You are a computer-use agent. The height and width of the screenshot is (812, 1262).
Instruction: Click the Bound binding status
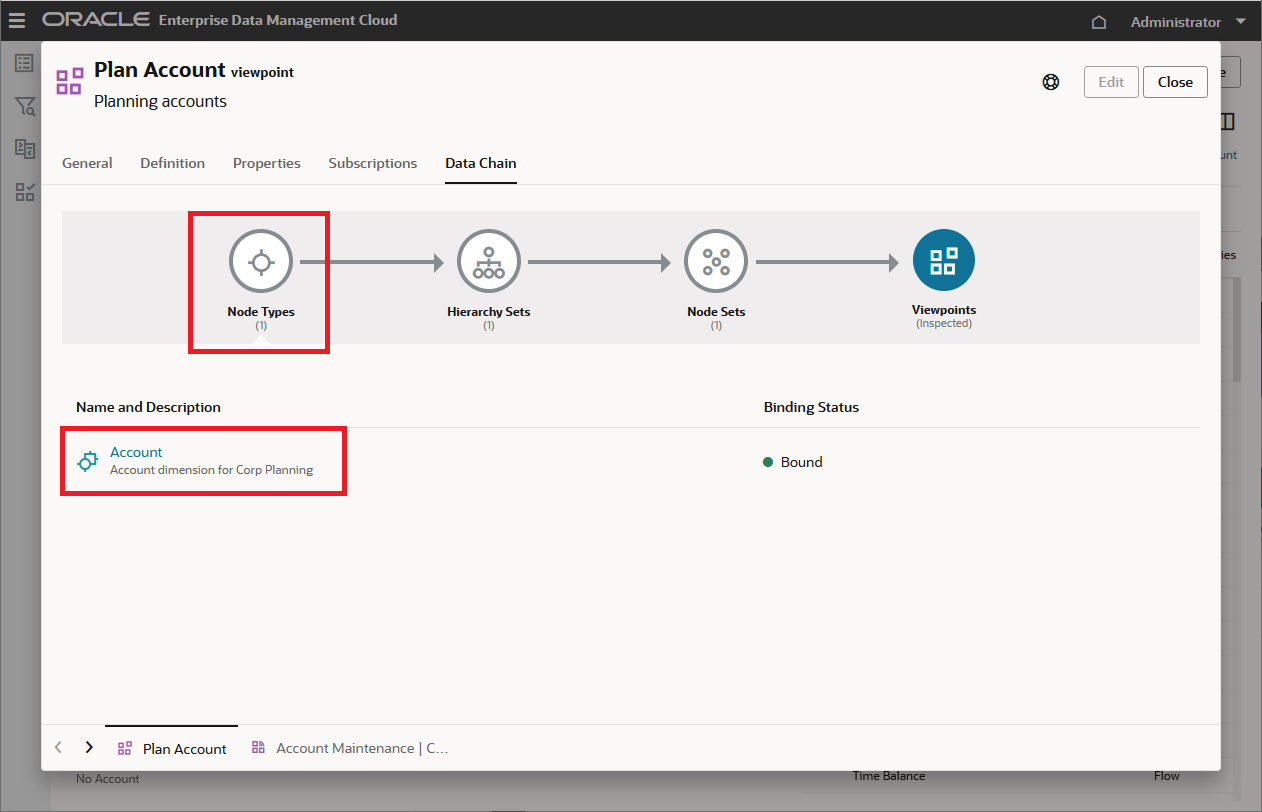793,462
